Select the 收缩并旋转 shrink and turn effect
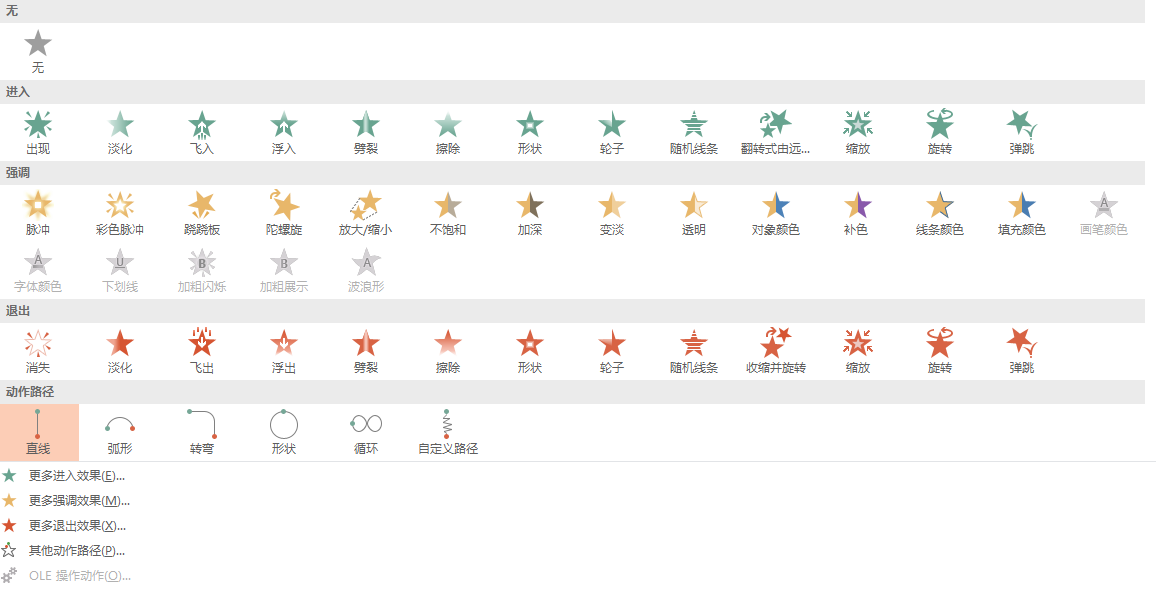 click(776, 352)
